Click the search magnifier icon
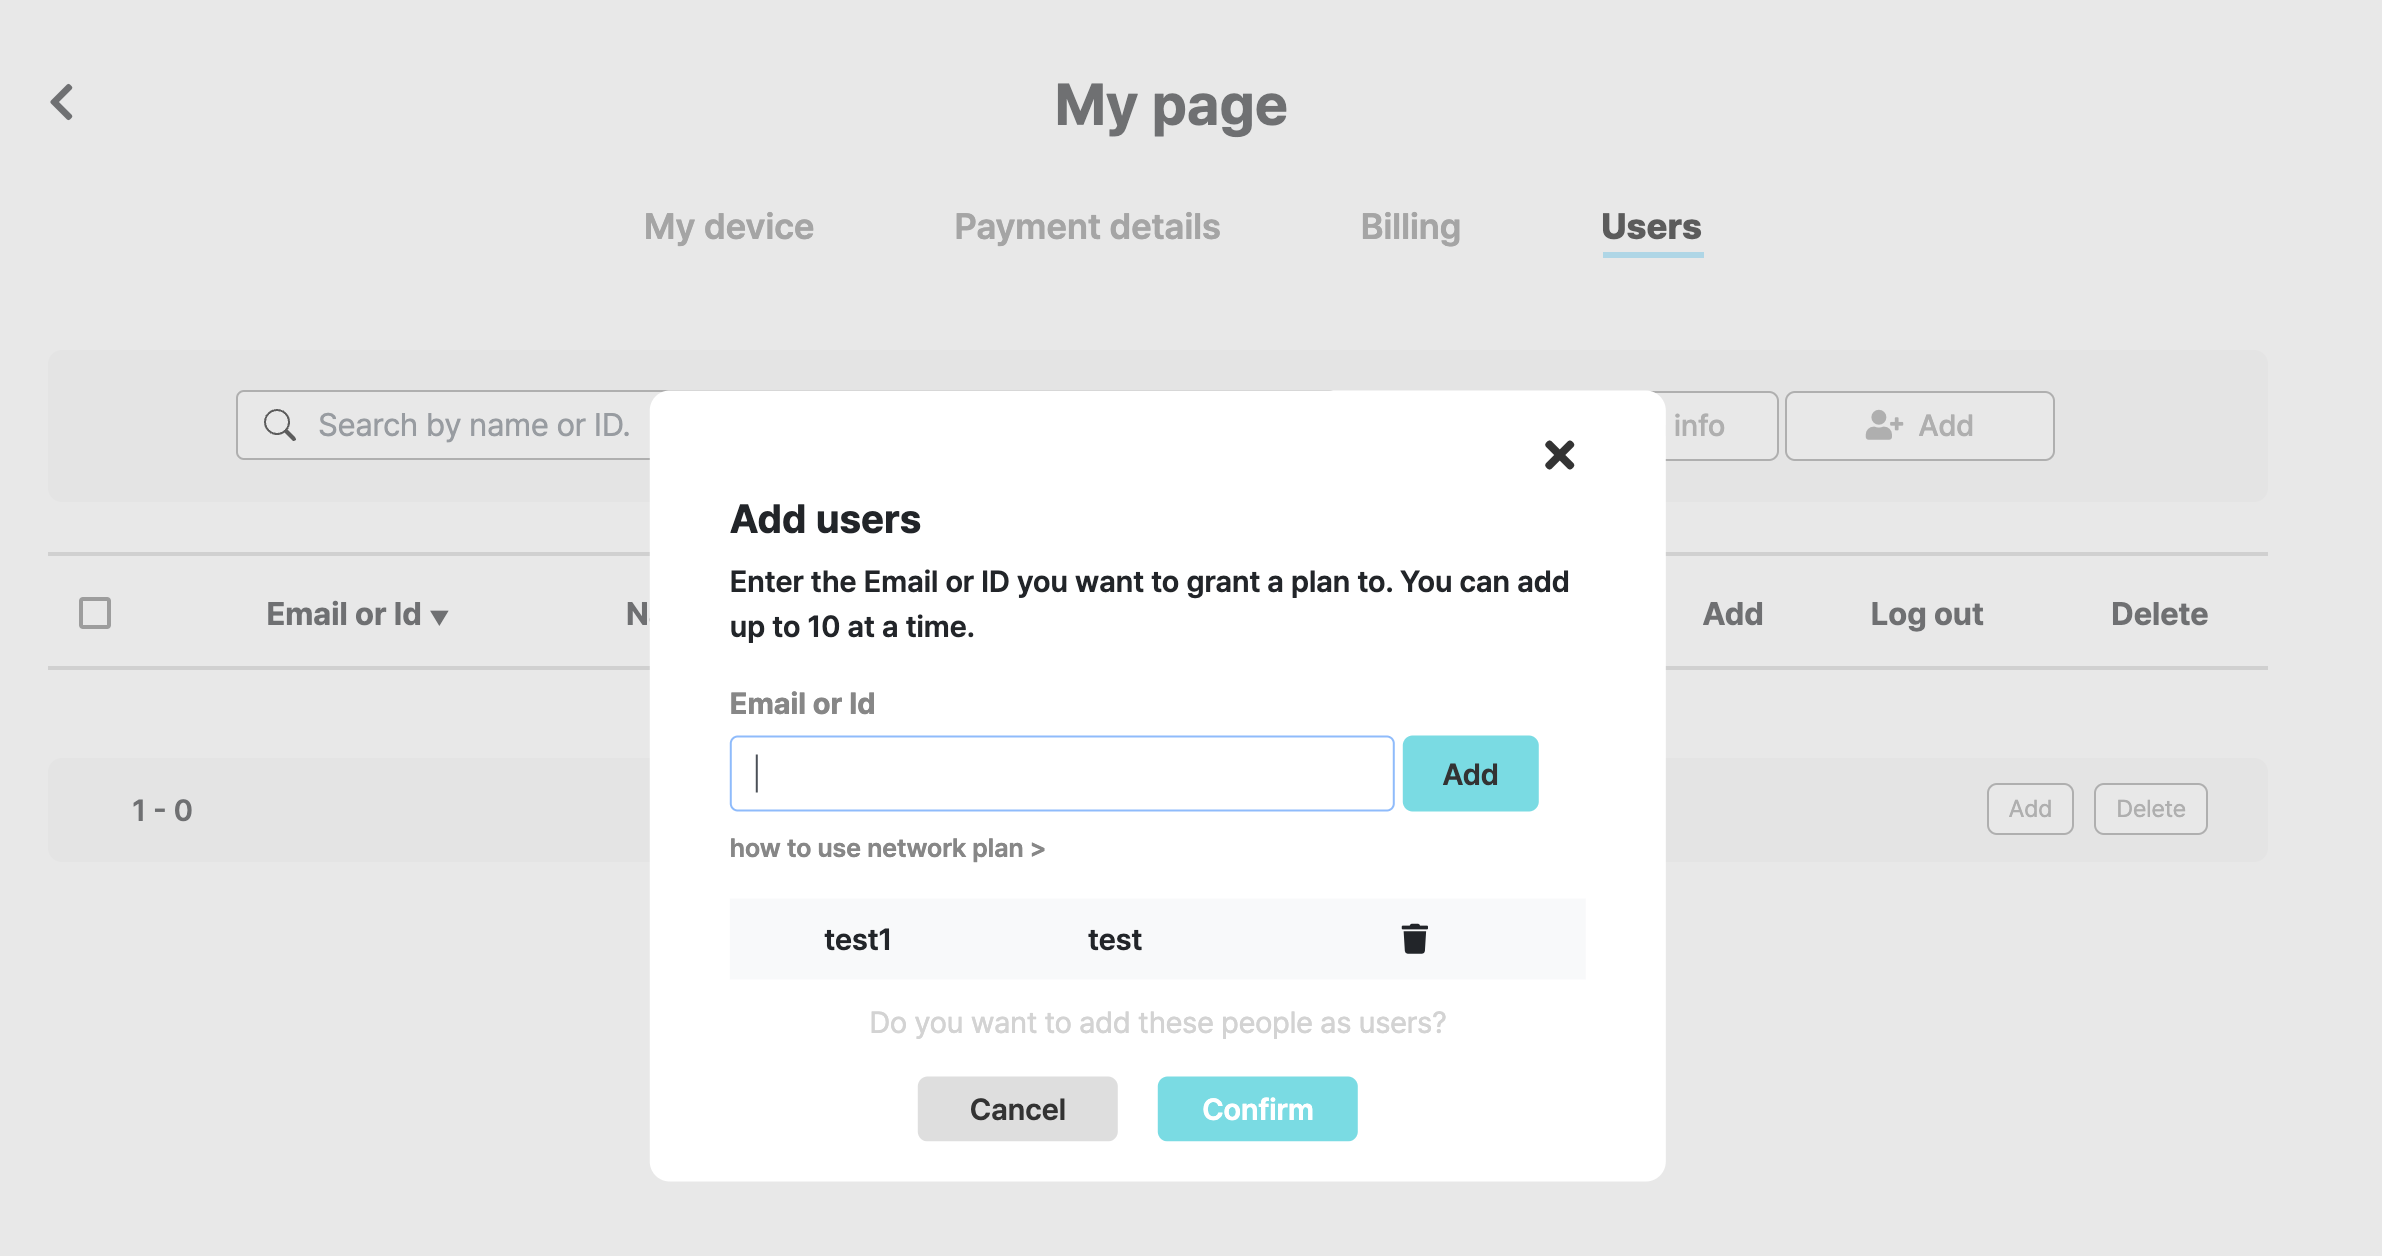The width and height of the screenshot is (2382, 1256). 280,425
